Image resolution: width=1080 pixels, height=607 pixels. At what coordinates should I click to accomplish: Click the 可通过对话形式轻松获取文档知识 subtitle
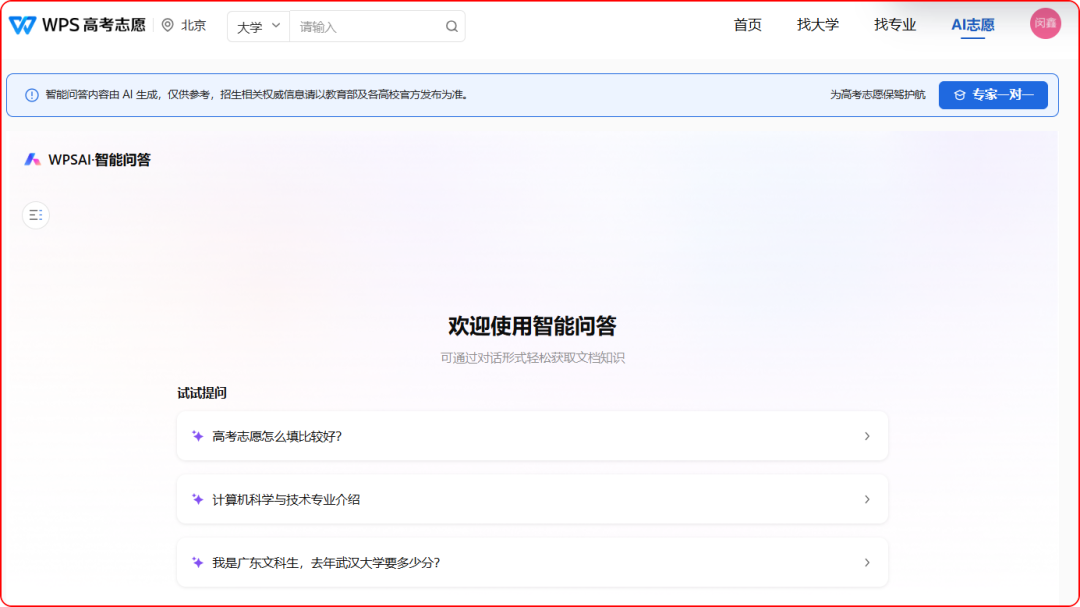[532, 358]
